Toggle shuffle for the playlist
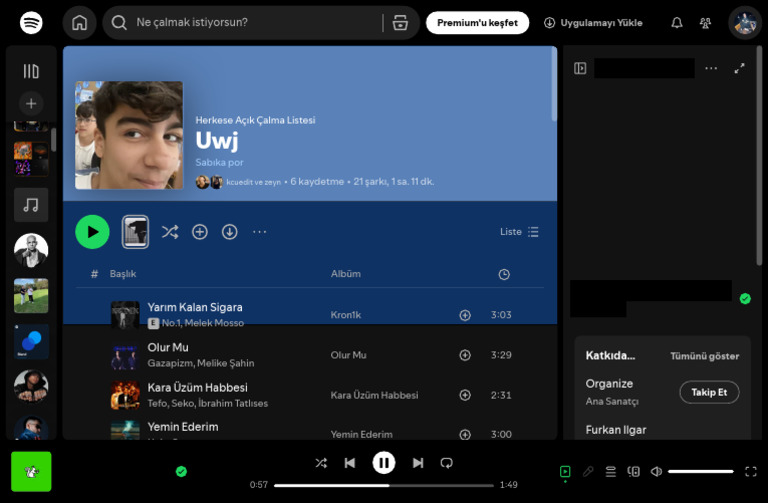The height and width of the screenshot is (503, 768). point(170,232)
